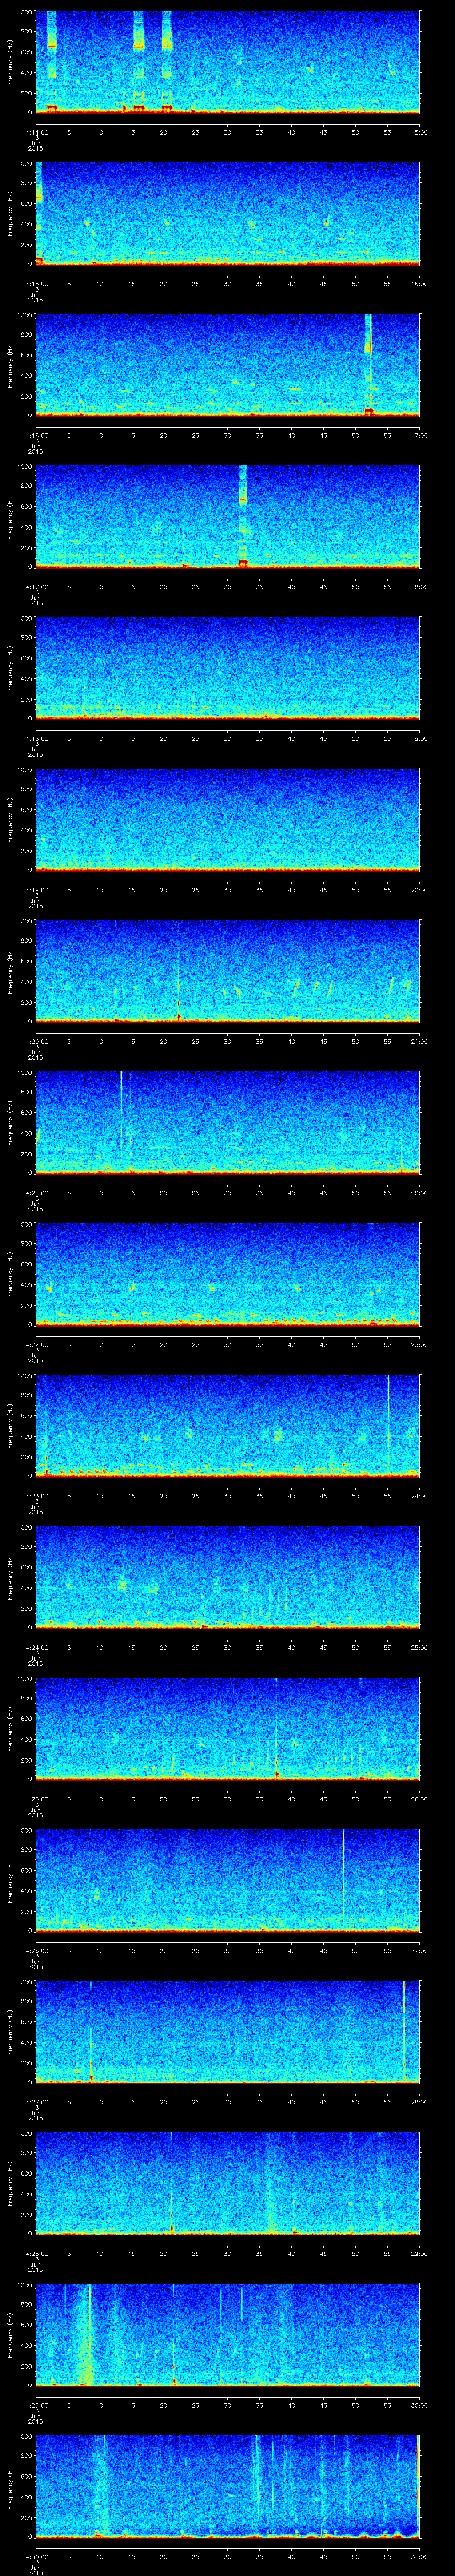Click the spectrogram panel starting at 4:23:00
This screenshot has width=455, height=2576.
point(228,1425)
